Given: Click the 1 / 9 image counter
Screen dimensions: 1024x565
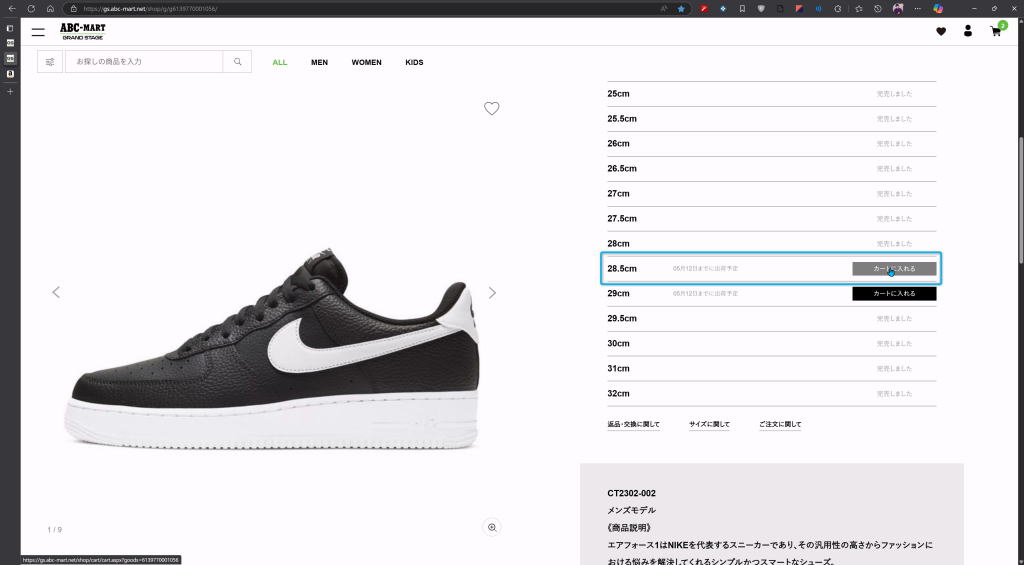Looking at the screenshot, I should 55,530.
